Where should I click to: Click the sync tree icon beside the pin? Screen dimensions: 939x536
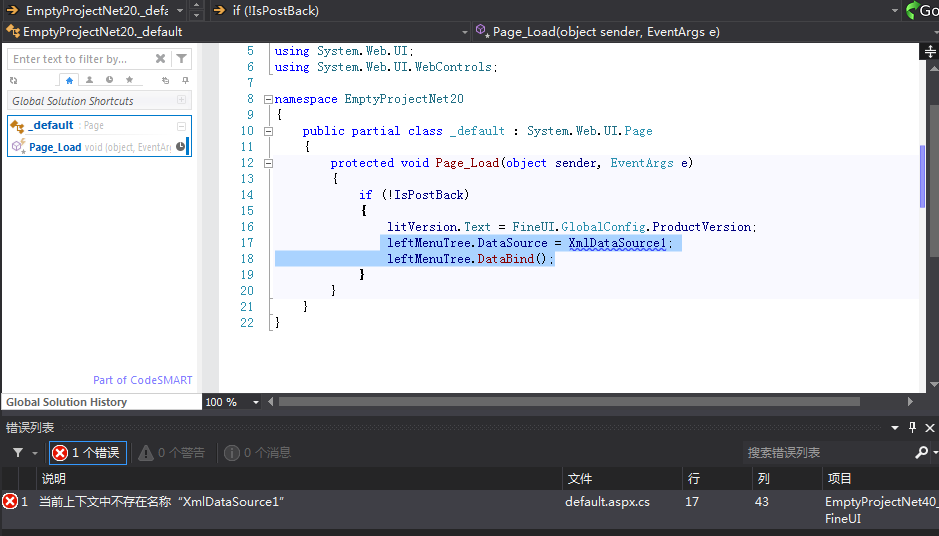click(166, 80)
